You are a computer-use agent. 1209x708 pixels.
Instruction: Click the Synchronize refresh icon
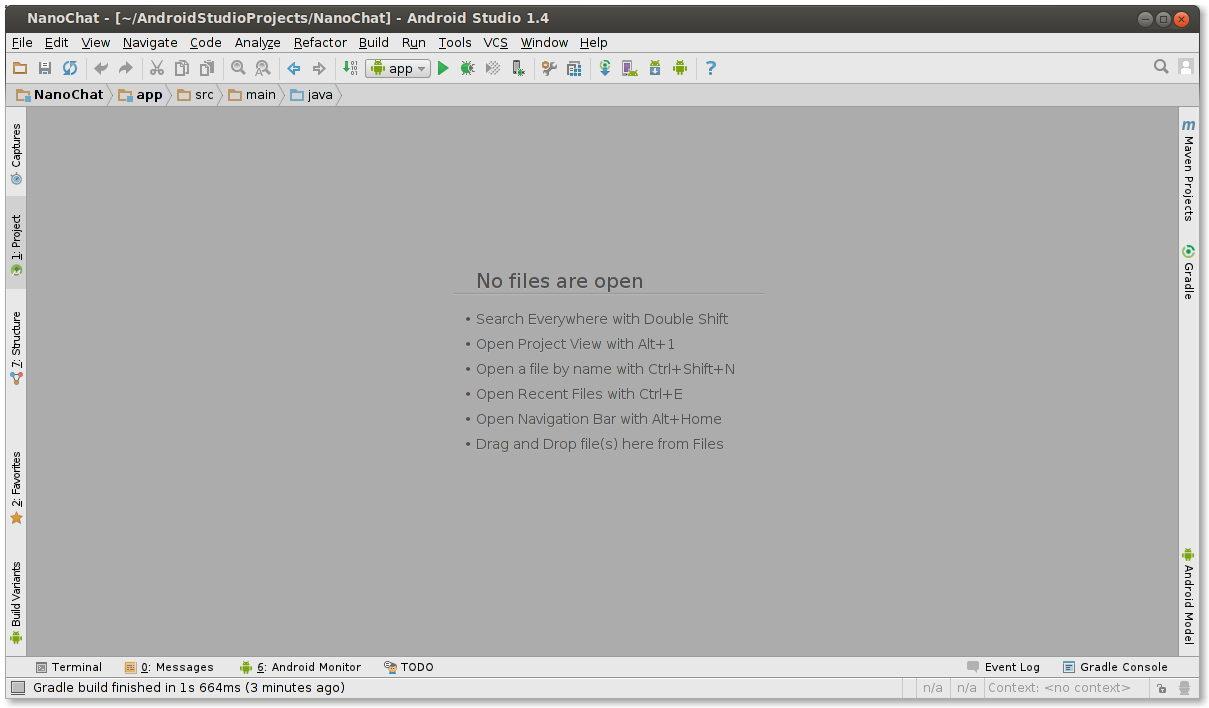(x=70, y=68)
